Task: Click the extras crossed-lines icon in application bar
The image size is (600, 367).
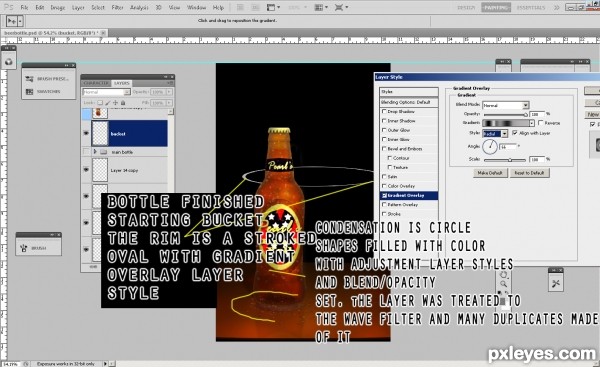Action: (x=339, y=7)
